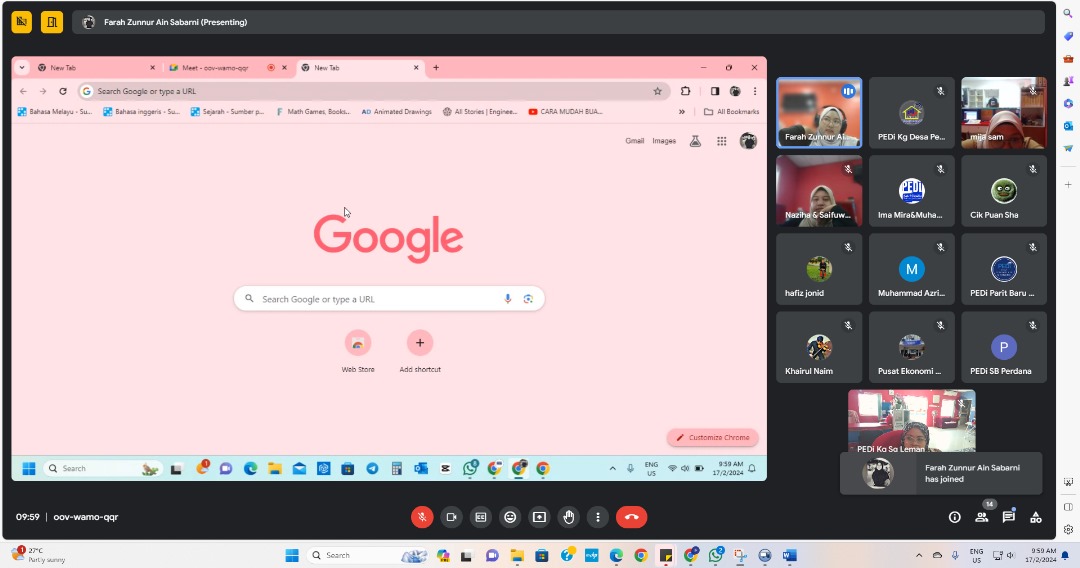Open the activities shapes icon
1080x568 pixels.
pos(1036,517)
